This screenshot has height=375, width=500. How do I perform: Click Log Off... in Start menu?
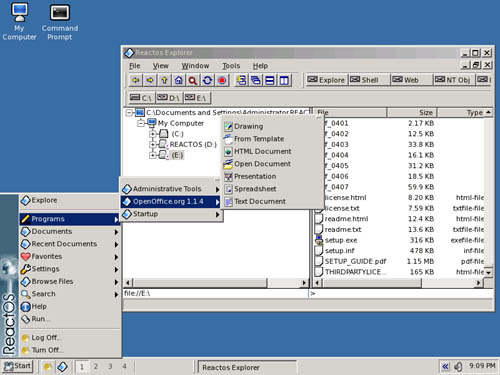[69, 338]
